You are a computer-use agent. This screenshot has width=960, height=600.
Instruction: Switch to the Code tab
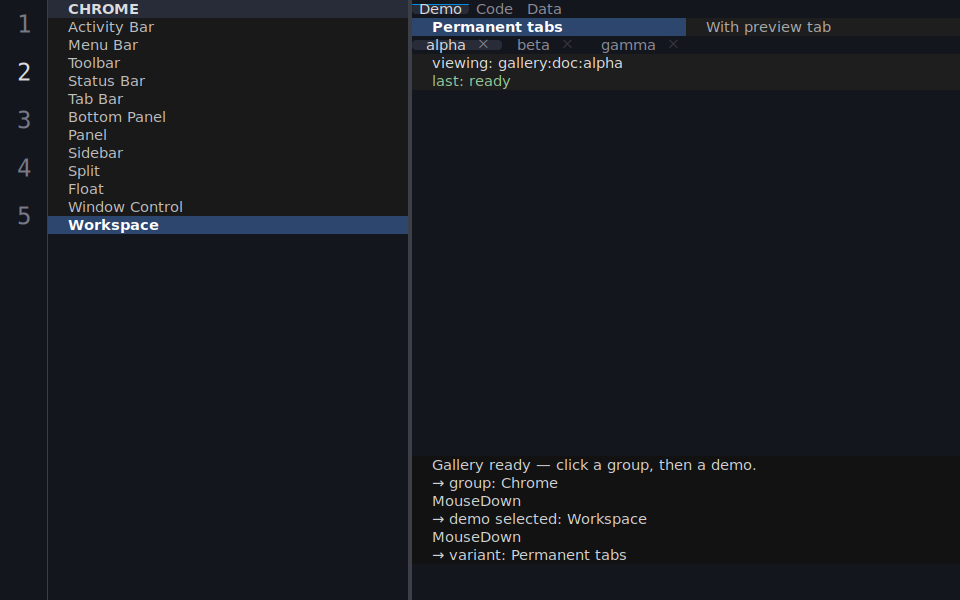494,9
